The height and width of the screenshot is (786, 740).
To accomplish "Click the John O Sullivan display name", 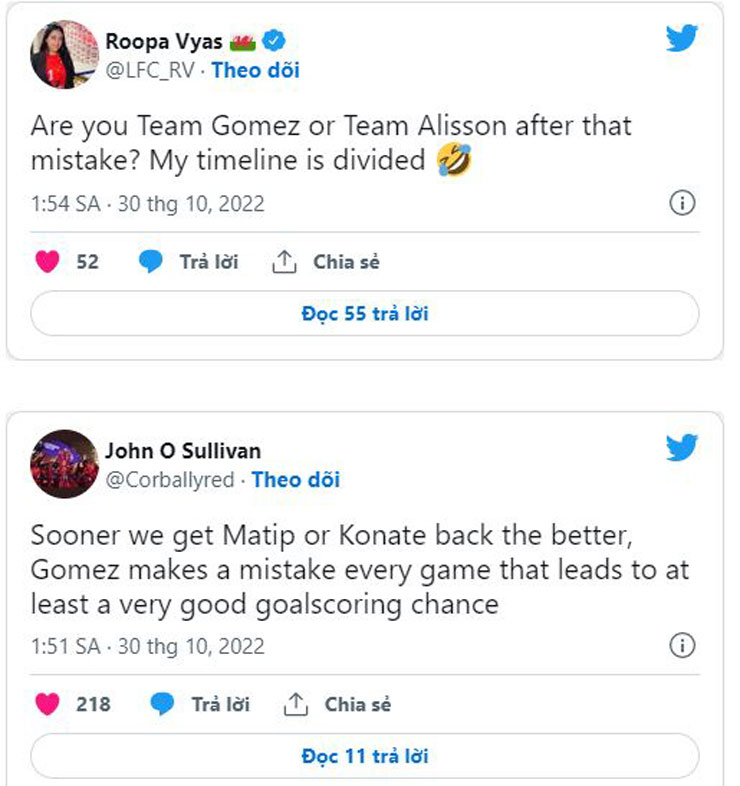I will click(x=183, y=451).
